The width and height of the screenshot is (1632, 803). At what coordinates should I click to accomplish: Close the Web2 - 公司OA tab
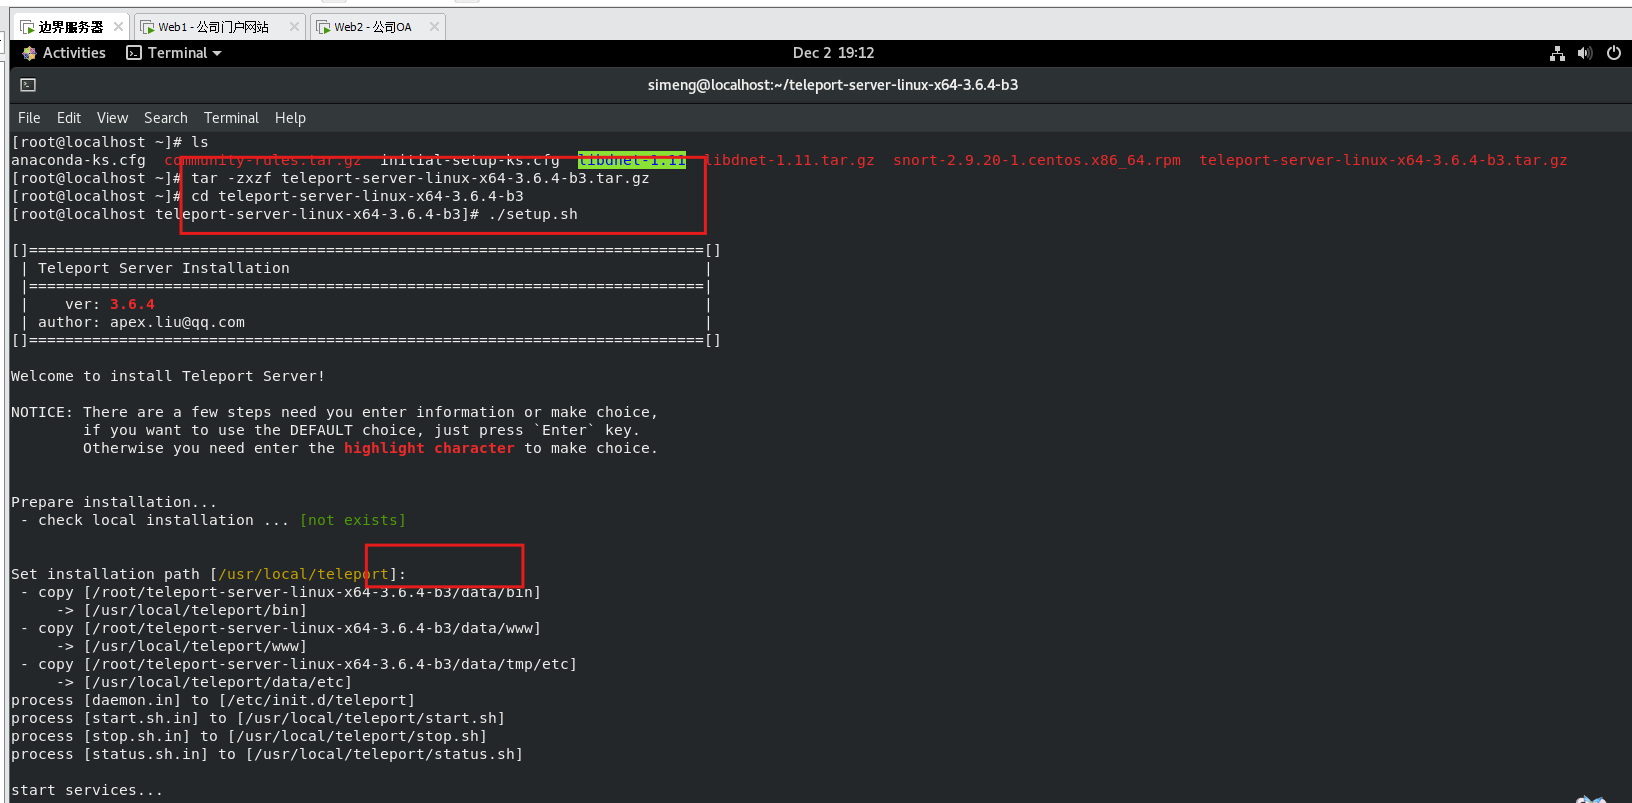coord(434,27)
